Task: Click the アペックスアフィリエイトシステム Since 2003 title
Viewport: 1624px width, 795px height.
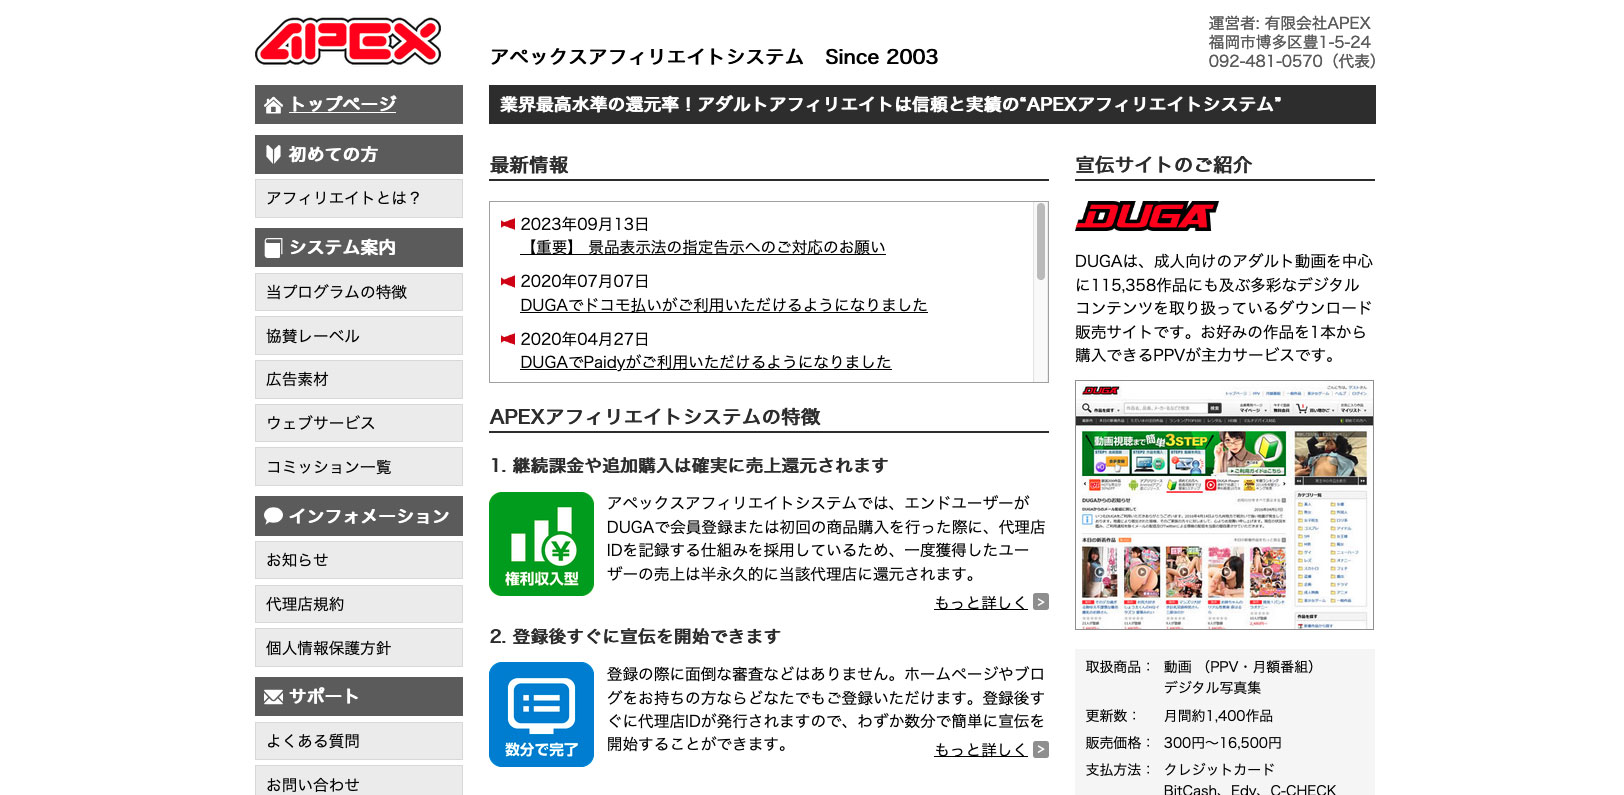Action: click(x=714, y=57)
